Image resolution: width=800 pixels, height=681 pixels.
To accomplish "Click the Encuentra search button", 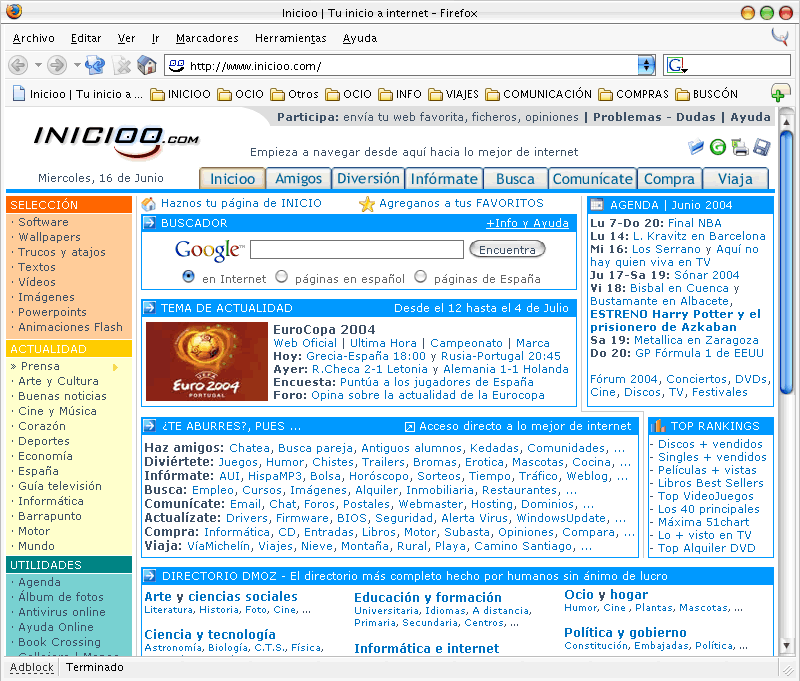I will [x=507, y=249].
